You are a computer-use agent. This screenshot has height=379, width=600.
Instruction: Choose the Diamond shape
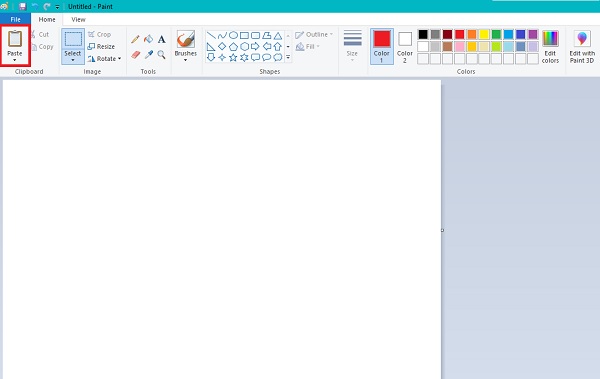coord(222,47)
